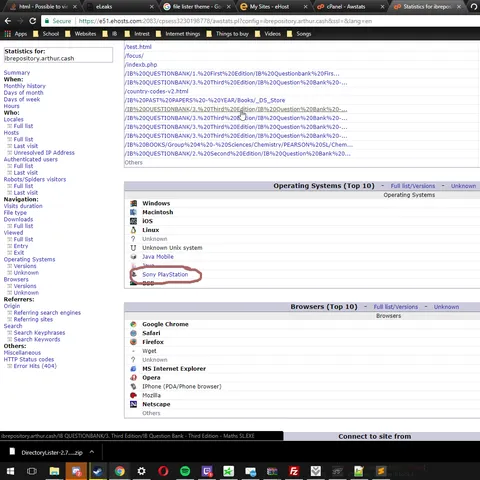Viewport: 480px width, 480px height.
Task: Open Downloads in sidebar
Action: 18,219
